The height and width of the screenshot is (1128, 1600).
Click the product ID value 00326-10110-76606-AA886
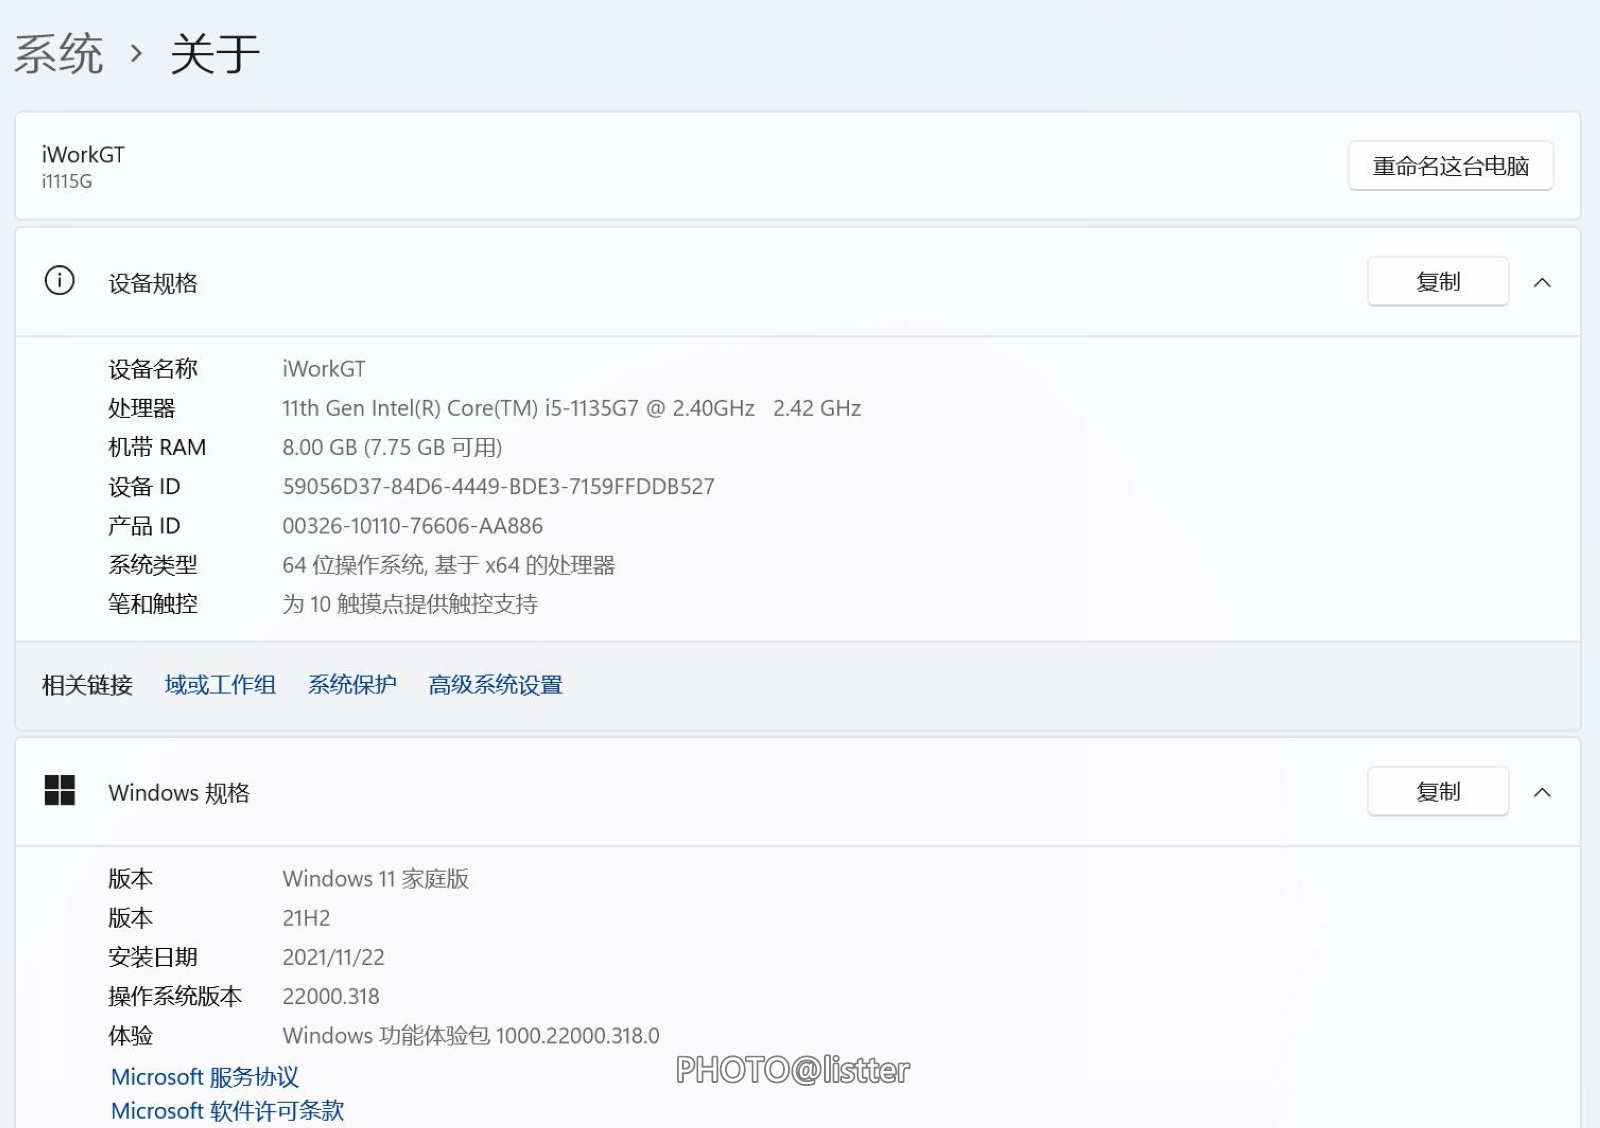(412, 526)
